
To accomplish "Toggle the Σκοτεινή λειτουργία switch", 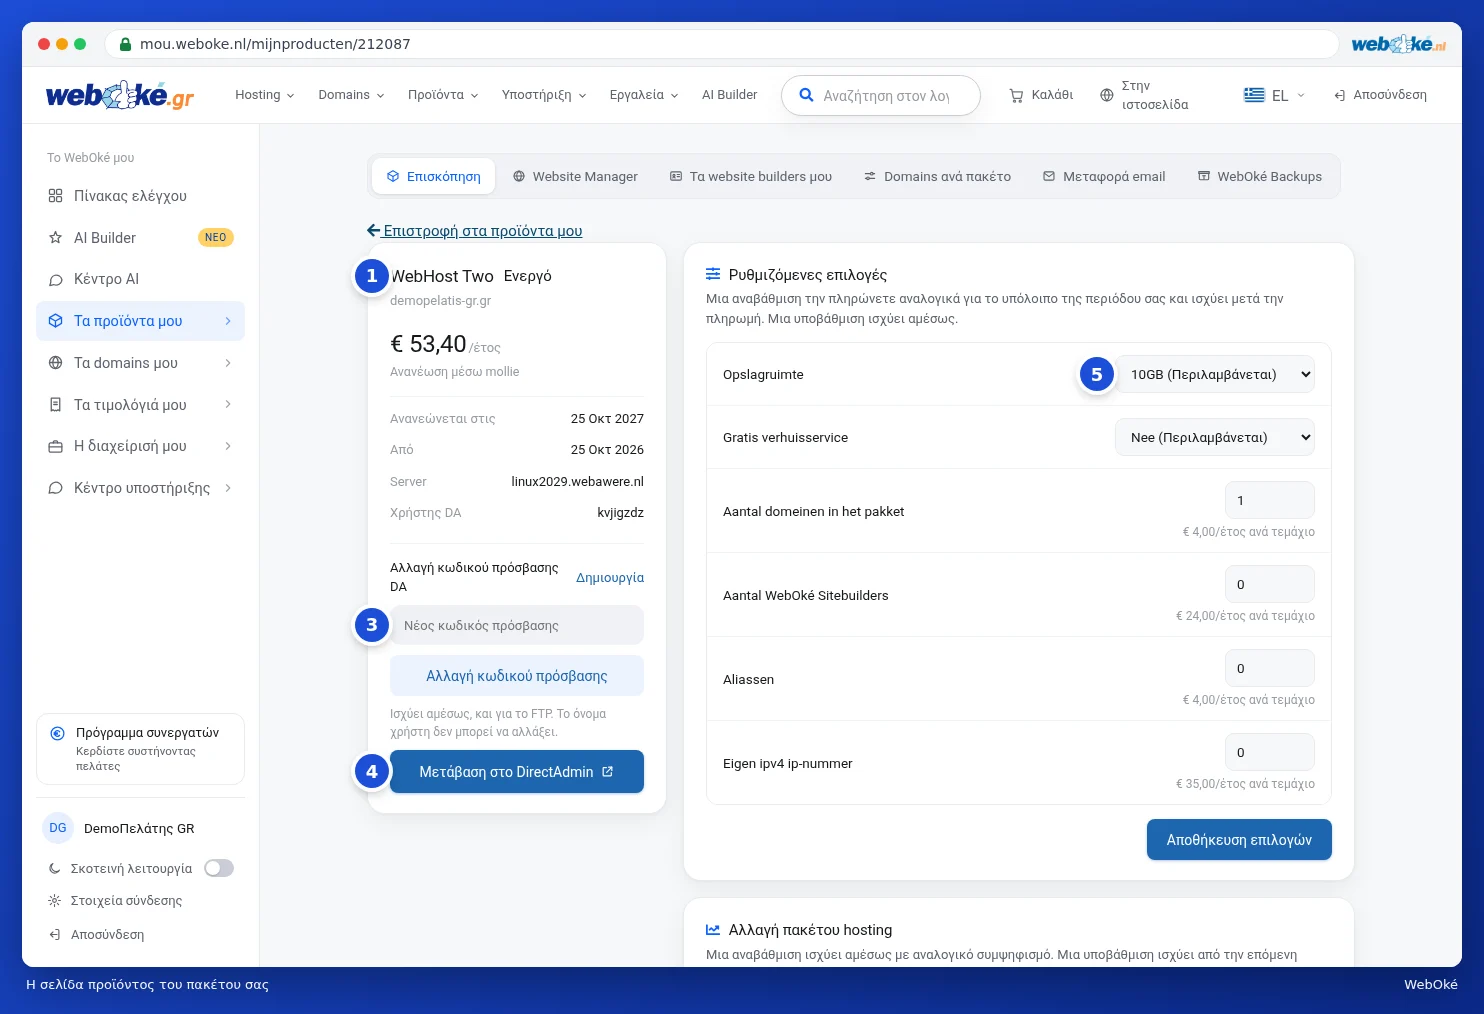I will tap(219, 868).
